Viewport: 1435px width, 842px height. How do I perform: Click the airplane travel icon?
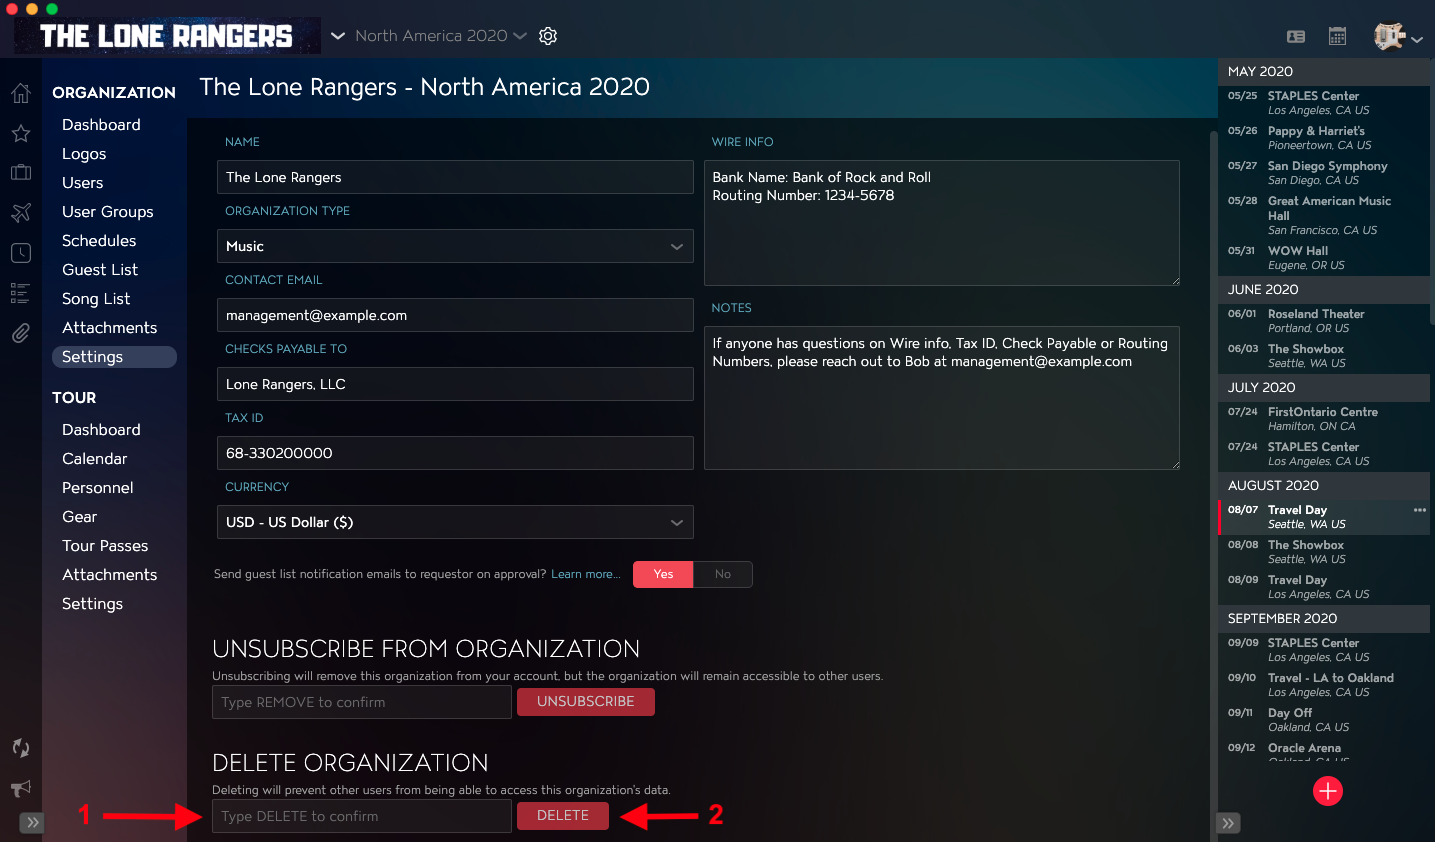21,212
